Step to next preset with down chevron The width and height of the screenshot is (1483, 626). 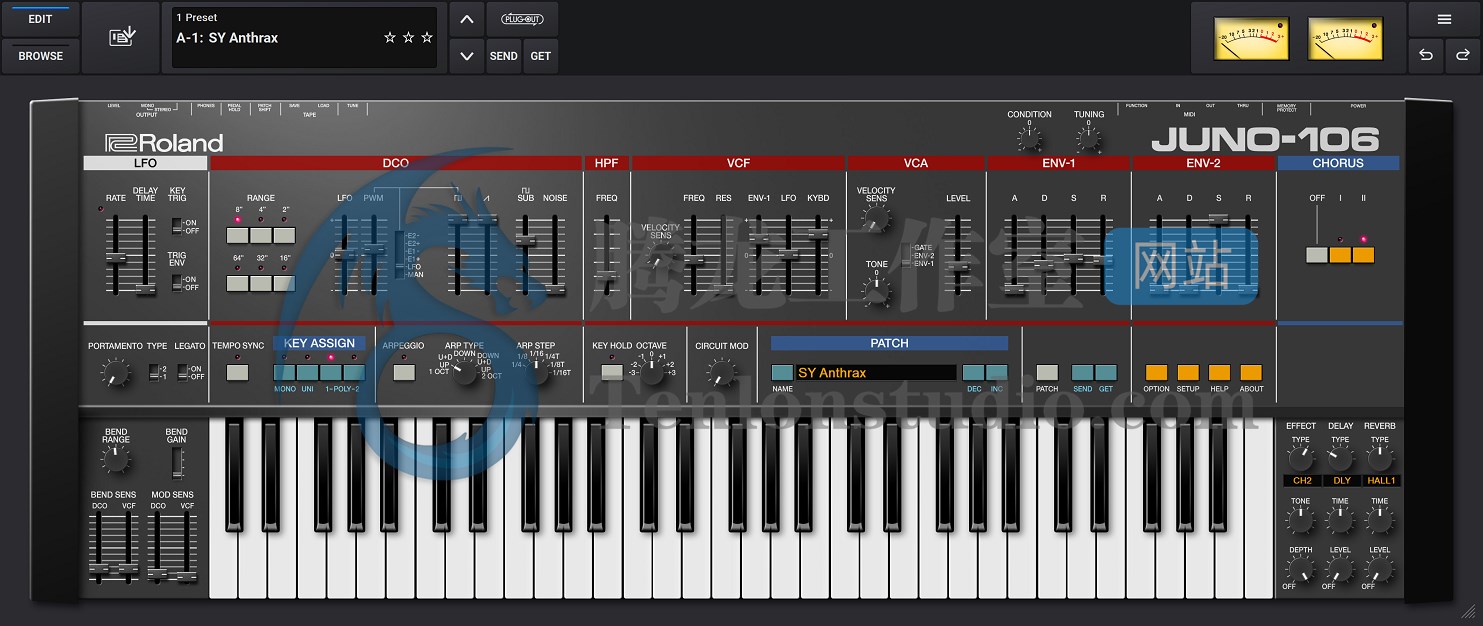pos(466,56)
